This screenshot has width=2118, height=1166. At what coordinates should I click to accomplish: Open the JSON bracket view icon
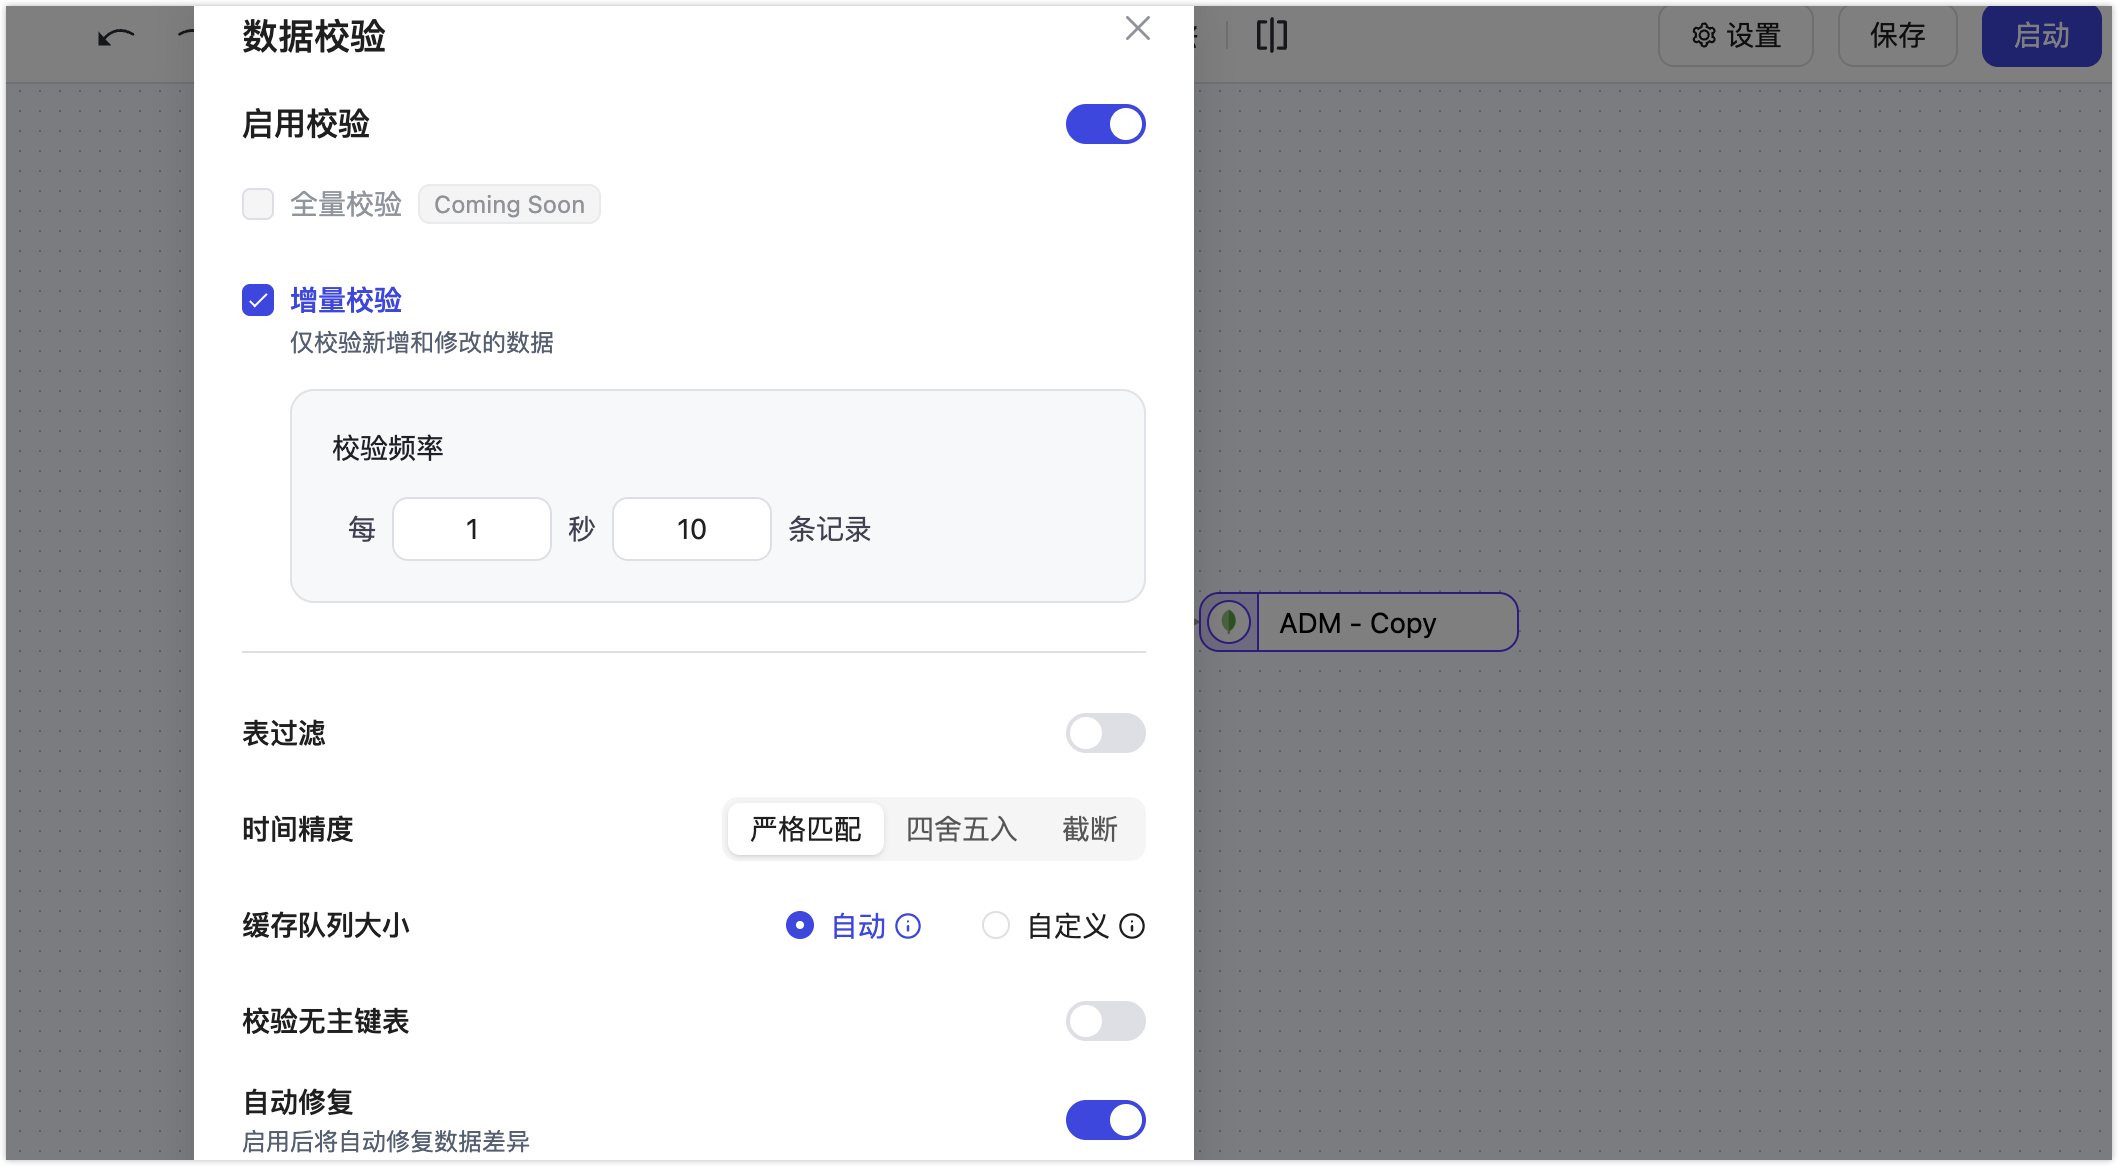1270,36
